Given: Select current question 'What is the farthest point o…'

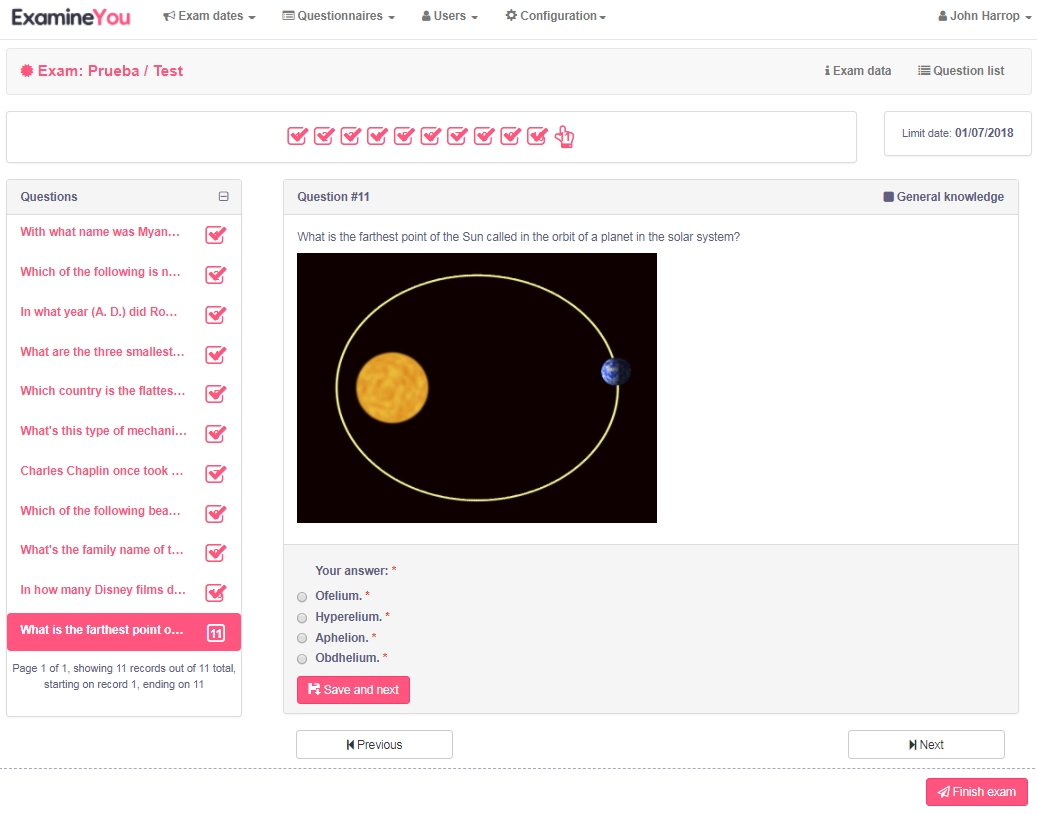Looking at the screenshot, I should click(124, 632).
